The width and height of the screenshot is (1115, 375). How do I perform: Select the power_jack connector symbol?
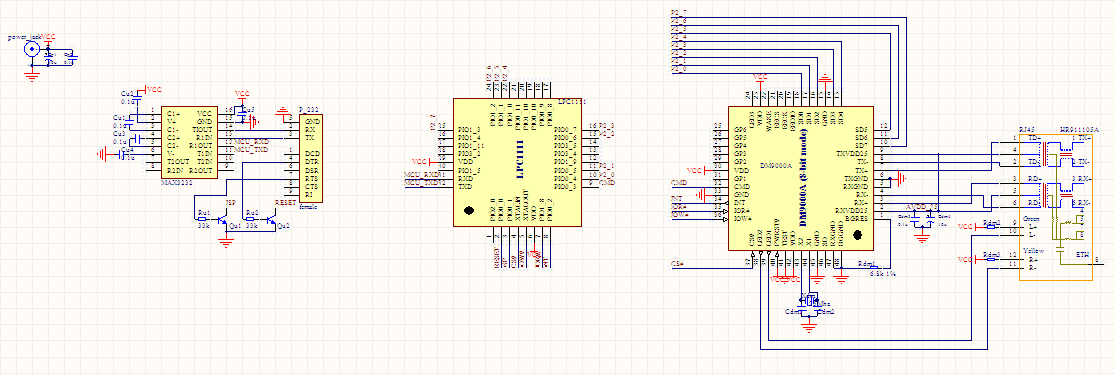tap(31, 49)
